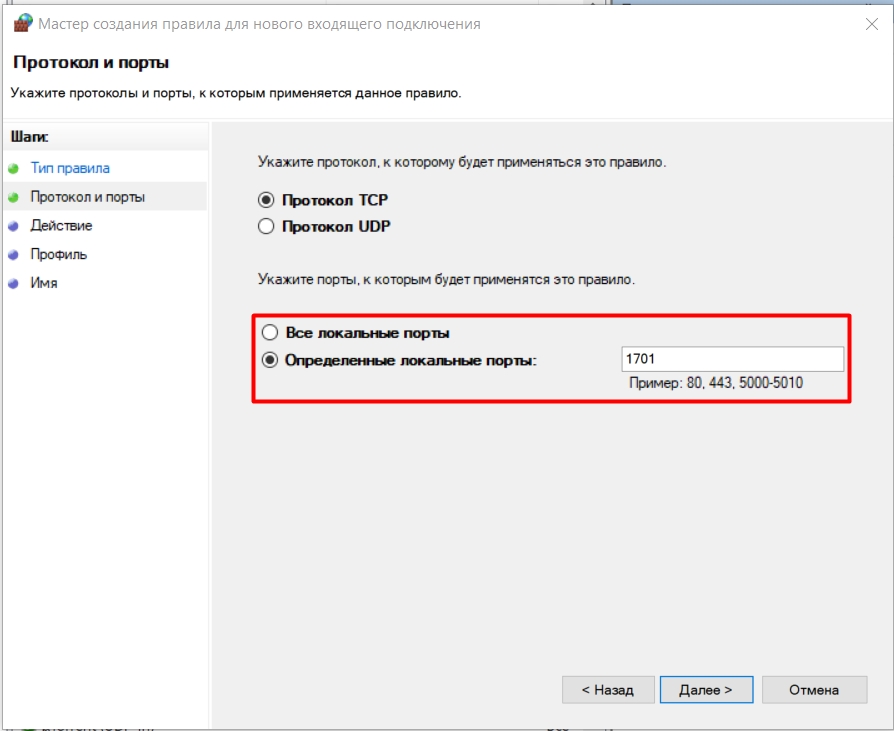Viewport: 894px width, 731px height.
Task: Select the Протокол UDP radio button
Action: coord(266,226)
